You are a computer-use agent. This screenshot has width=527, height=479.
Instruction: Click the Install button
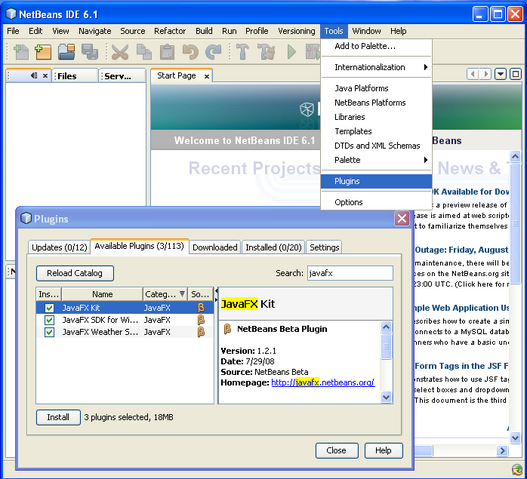pyautogui.click(x=58, y=417)
